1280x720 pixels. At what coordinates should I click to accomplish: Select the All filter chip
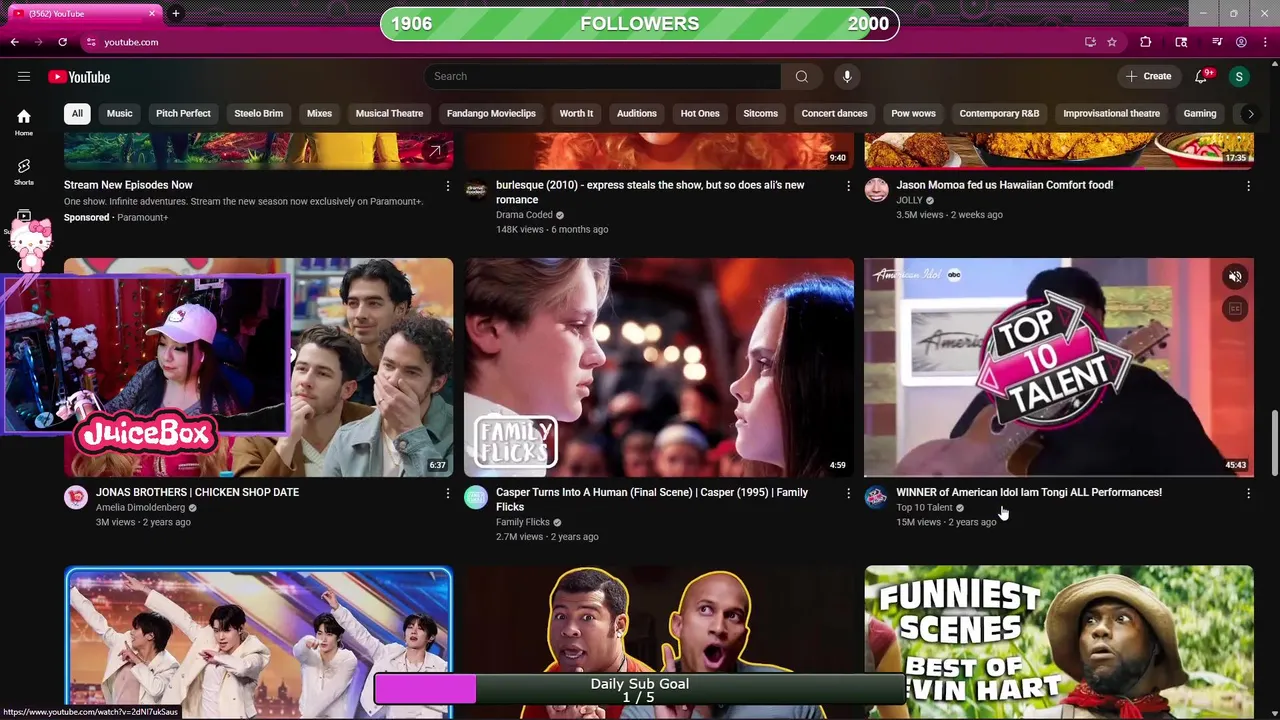point(77,113)
